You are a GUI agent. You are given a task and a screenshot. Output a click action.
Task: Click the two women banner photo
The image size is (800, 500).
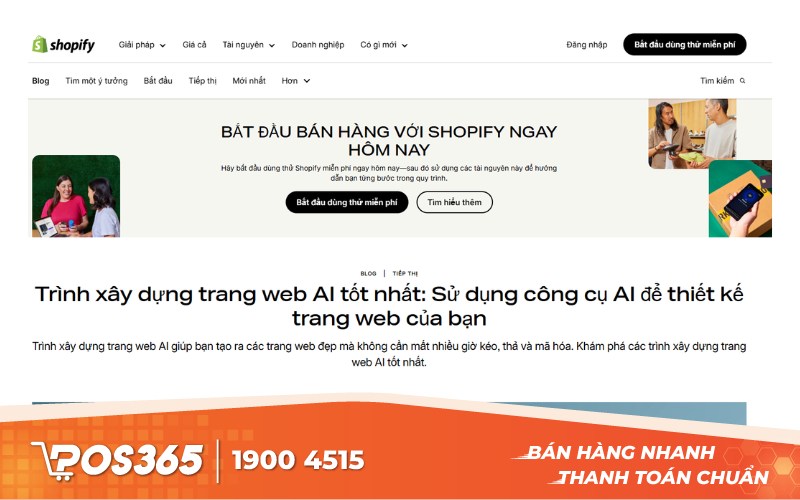[76, 196]
